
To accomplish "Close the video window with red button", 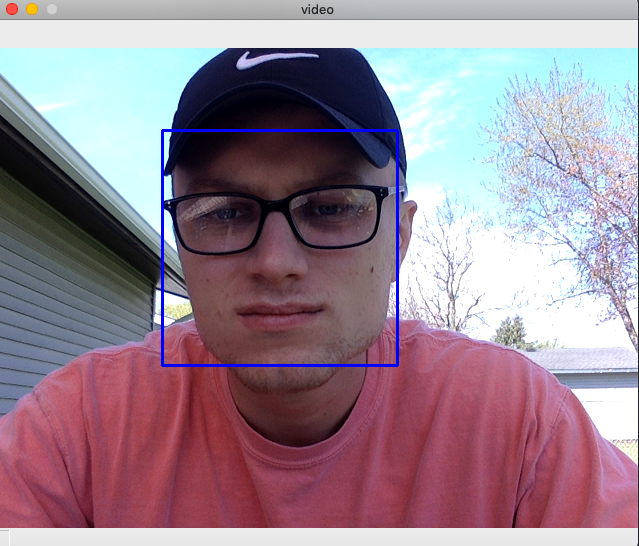I will point(12,9).
